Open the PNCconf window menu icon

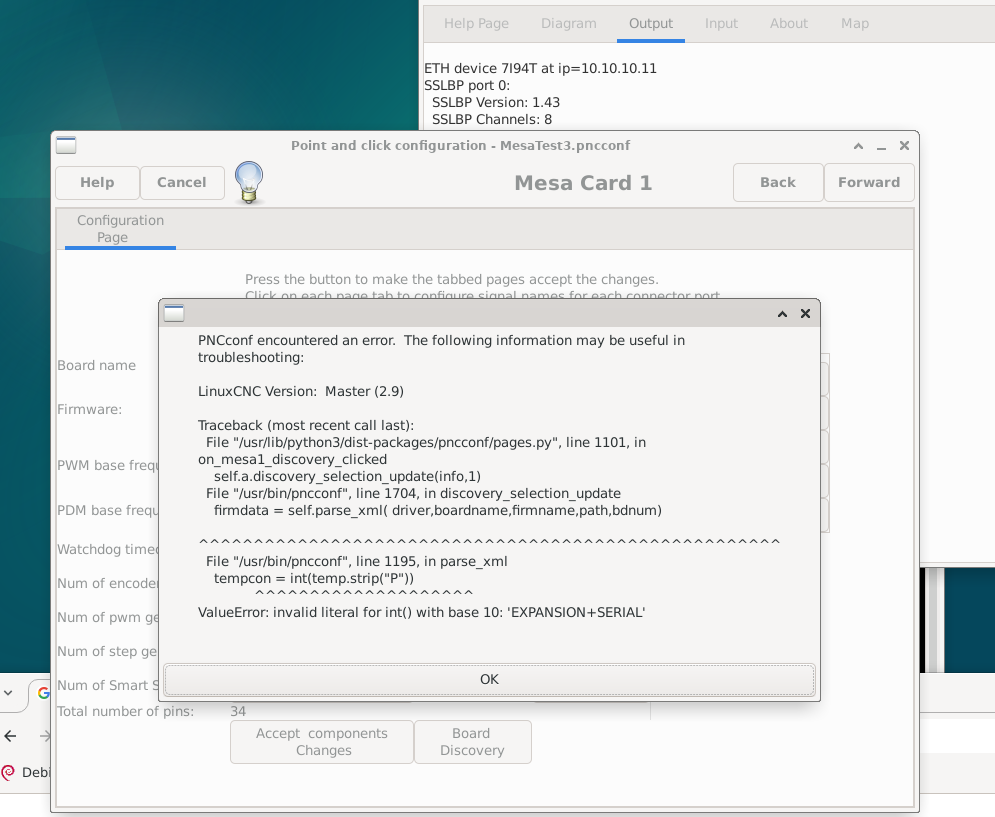(x=66, y=145)
